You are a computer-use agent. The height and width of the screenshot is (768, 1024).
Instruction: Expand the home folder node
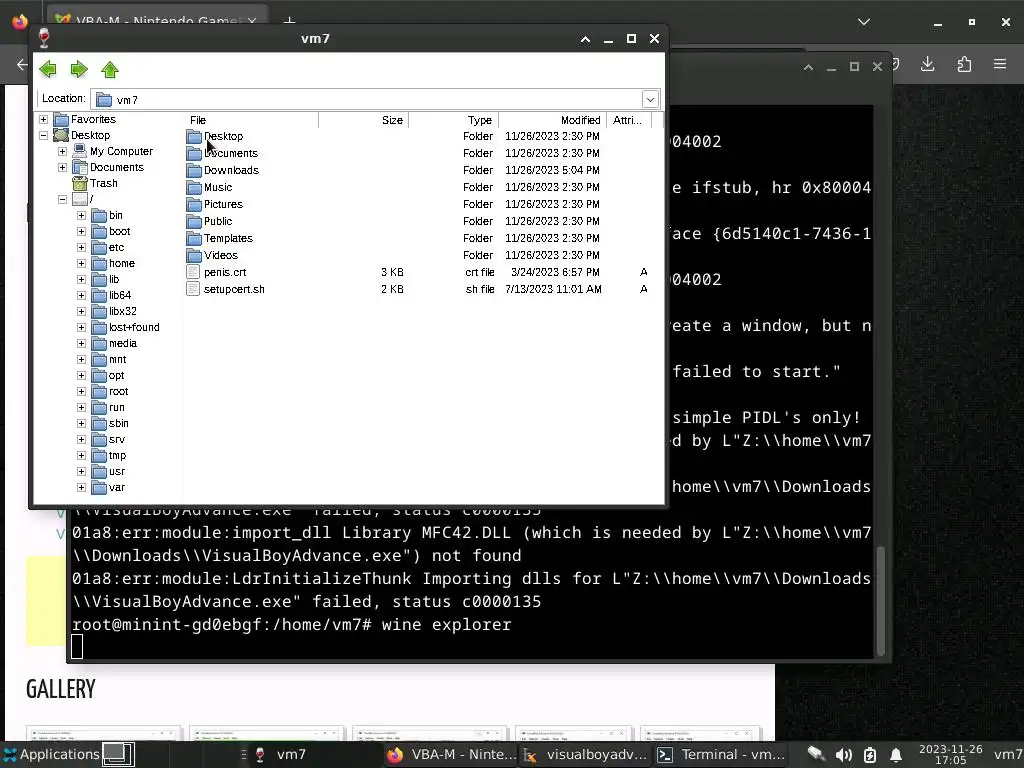(81, 263)
